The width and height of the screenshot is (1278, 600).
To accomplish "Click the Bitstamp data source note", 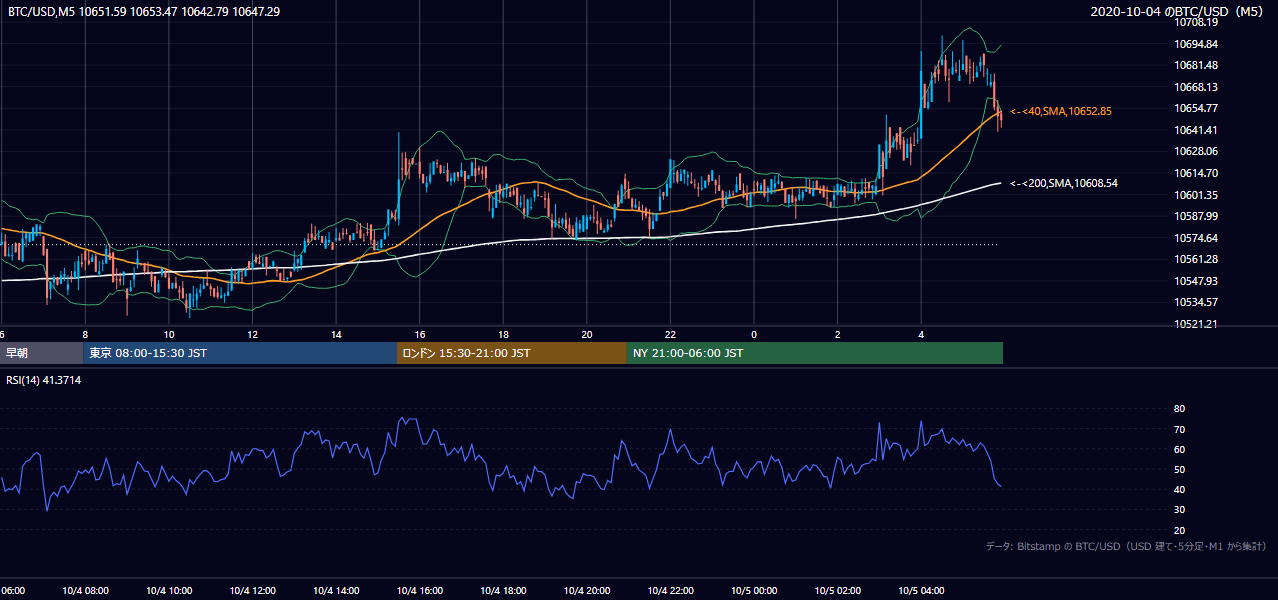I will click(1126, 546).
